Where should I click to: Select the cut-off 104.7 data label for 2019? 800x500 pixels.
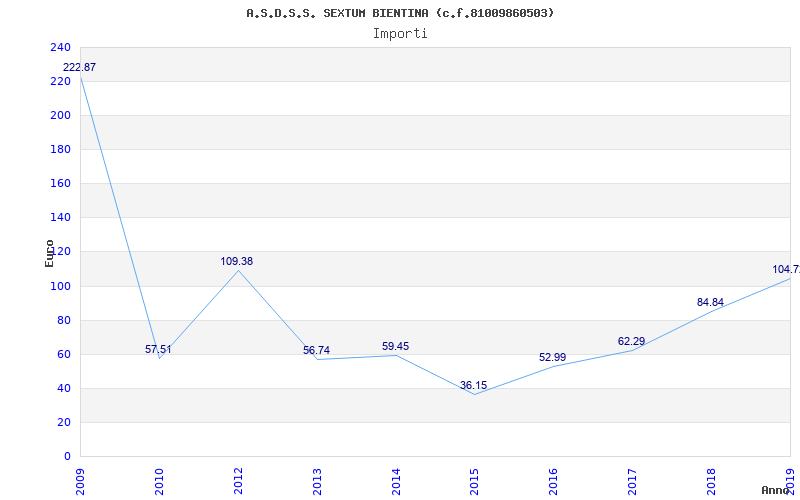[786, 269]
